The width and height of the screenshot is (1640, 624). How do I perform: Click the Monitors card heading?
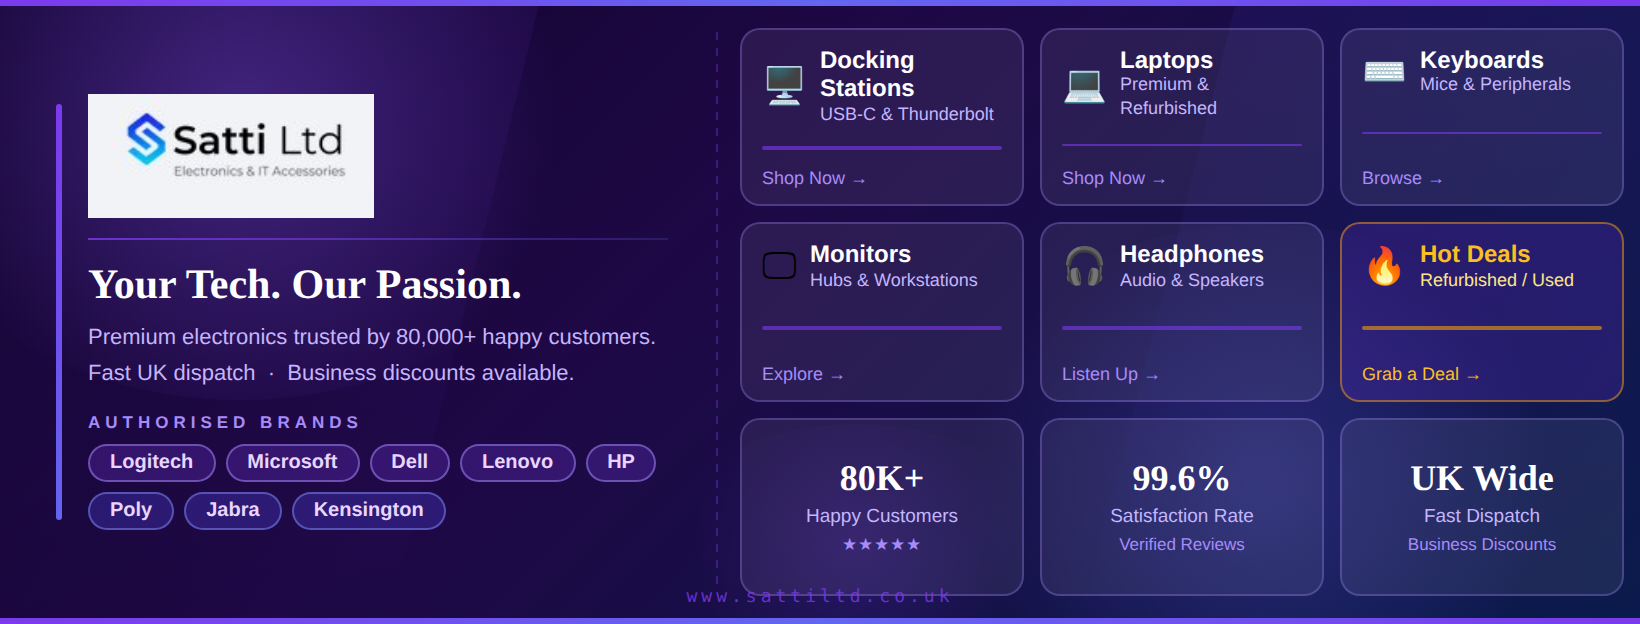coord(860,254)
